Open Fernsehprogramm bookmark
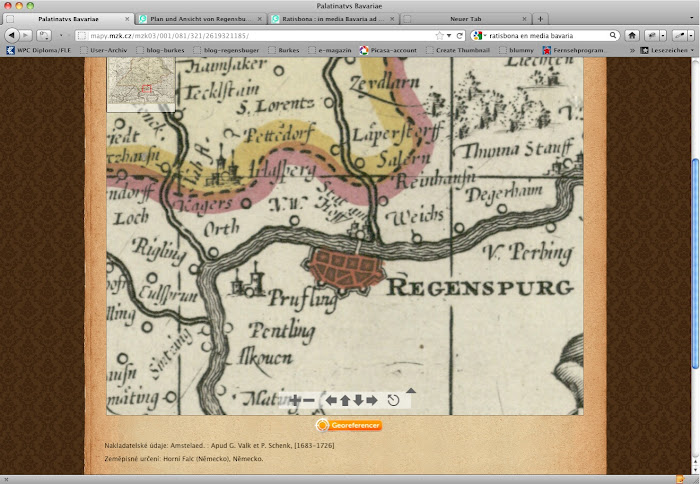The image size is (700, 484). coord(573,50)
